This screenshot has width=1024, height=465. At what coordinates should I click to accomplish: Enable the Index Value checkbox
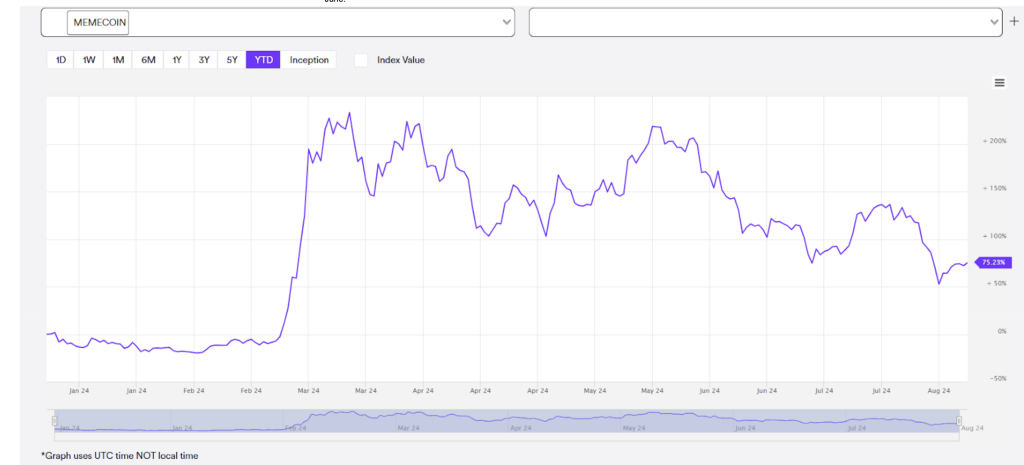[361, 60]
